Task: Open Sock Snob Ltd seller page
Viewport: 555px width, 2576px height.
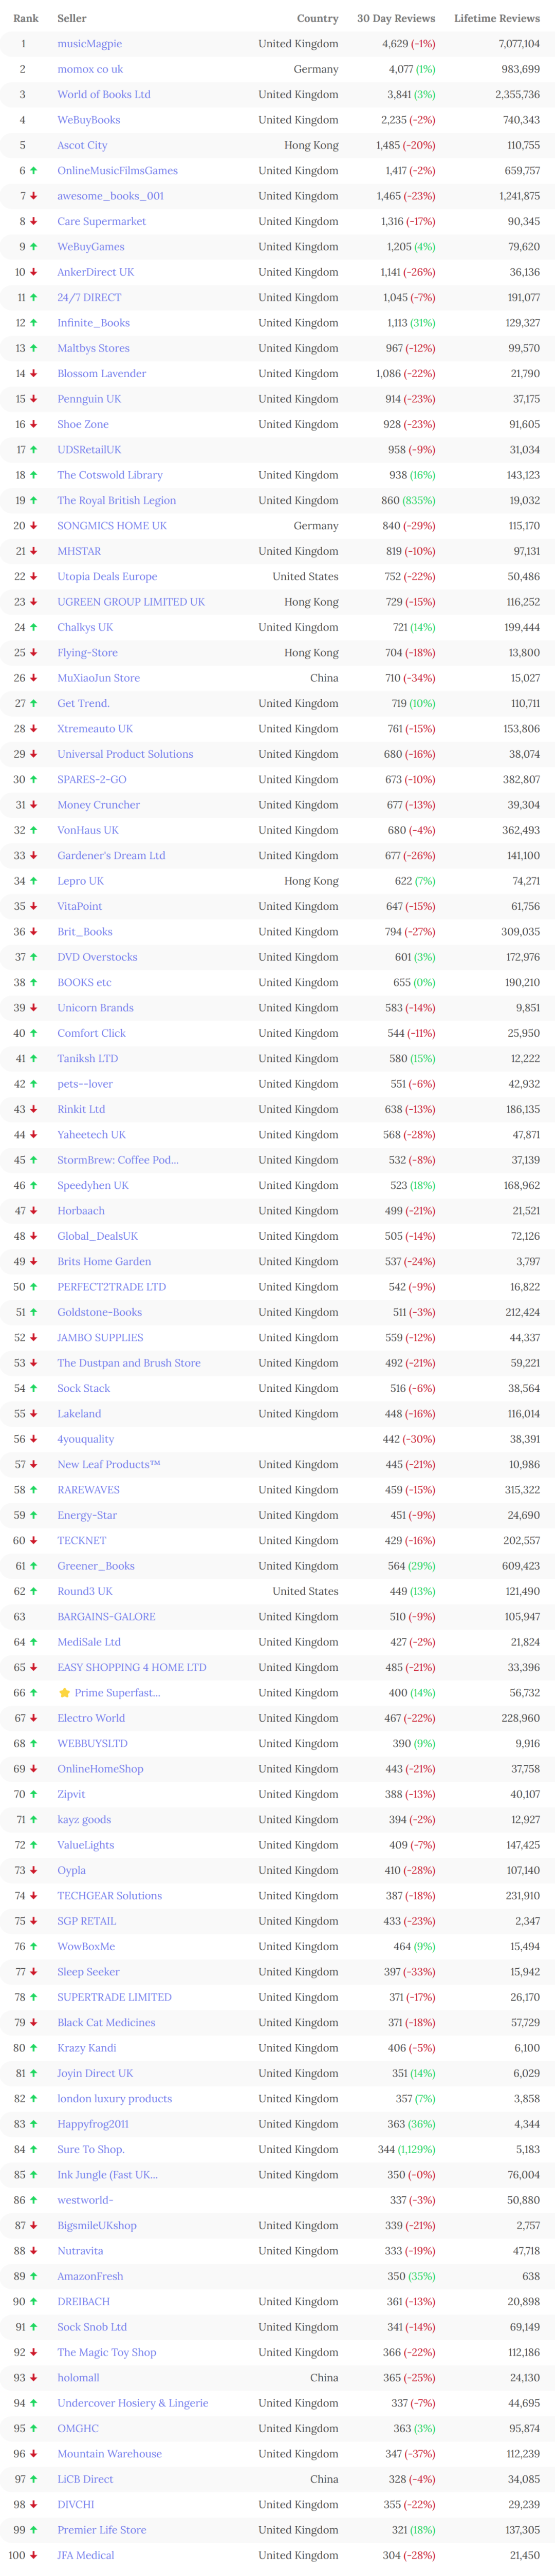Action: point(92,2327)
